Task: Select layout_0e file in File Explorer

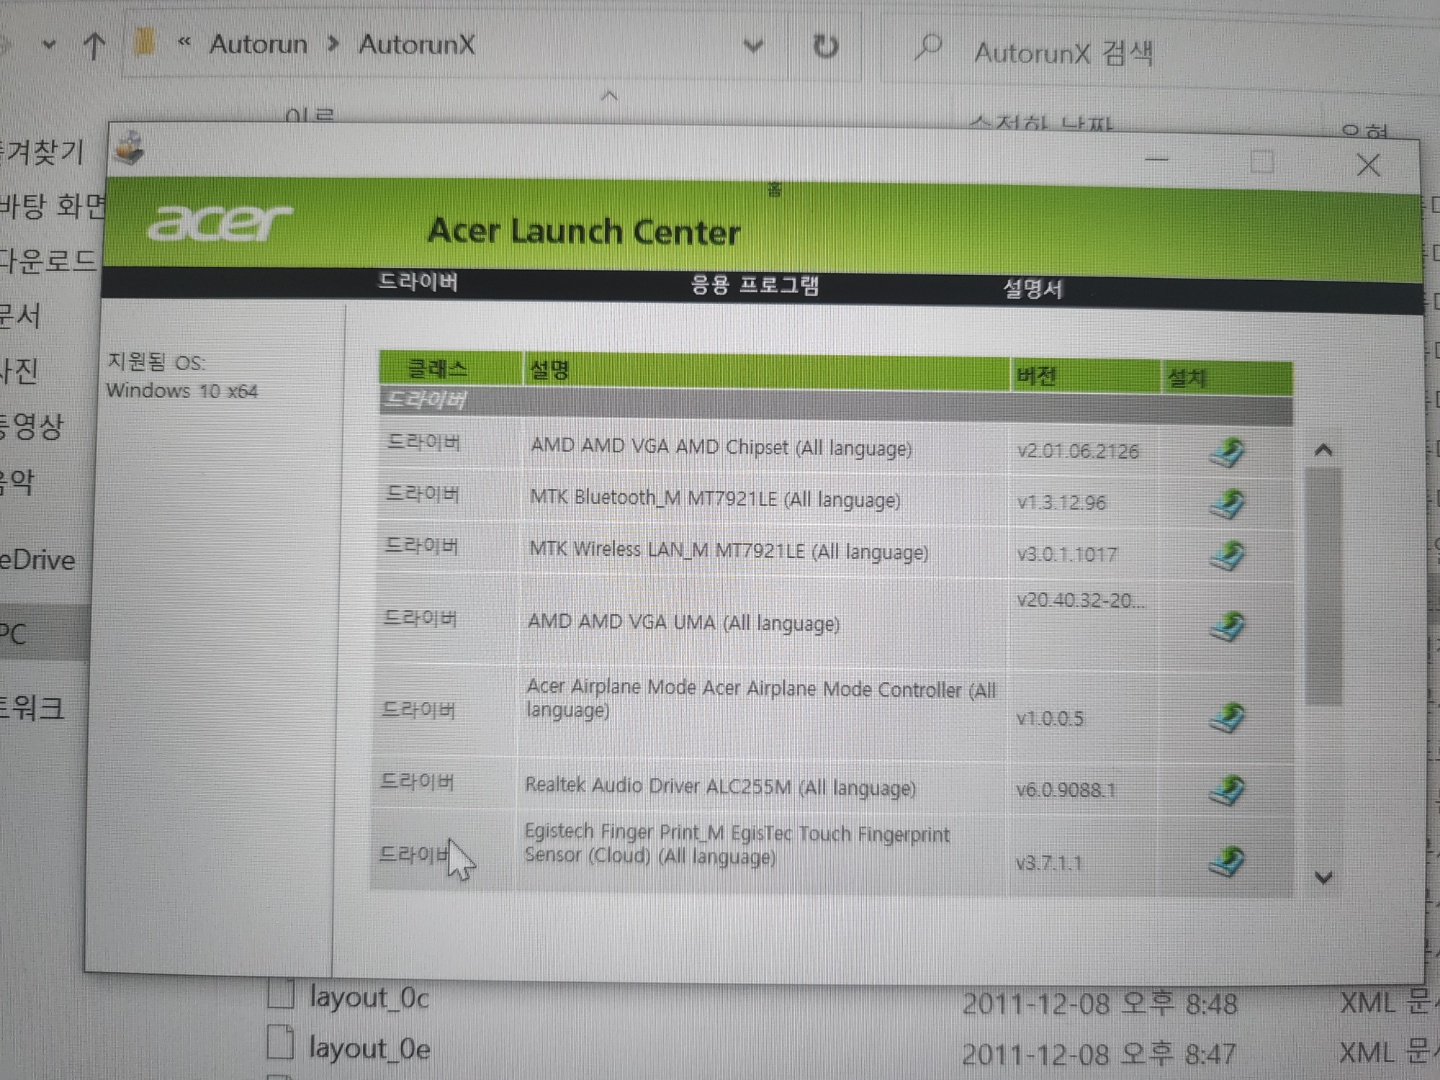Action: tap(369, 1048)
